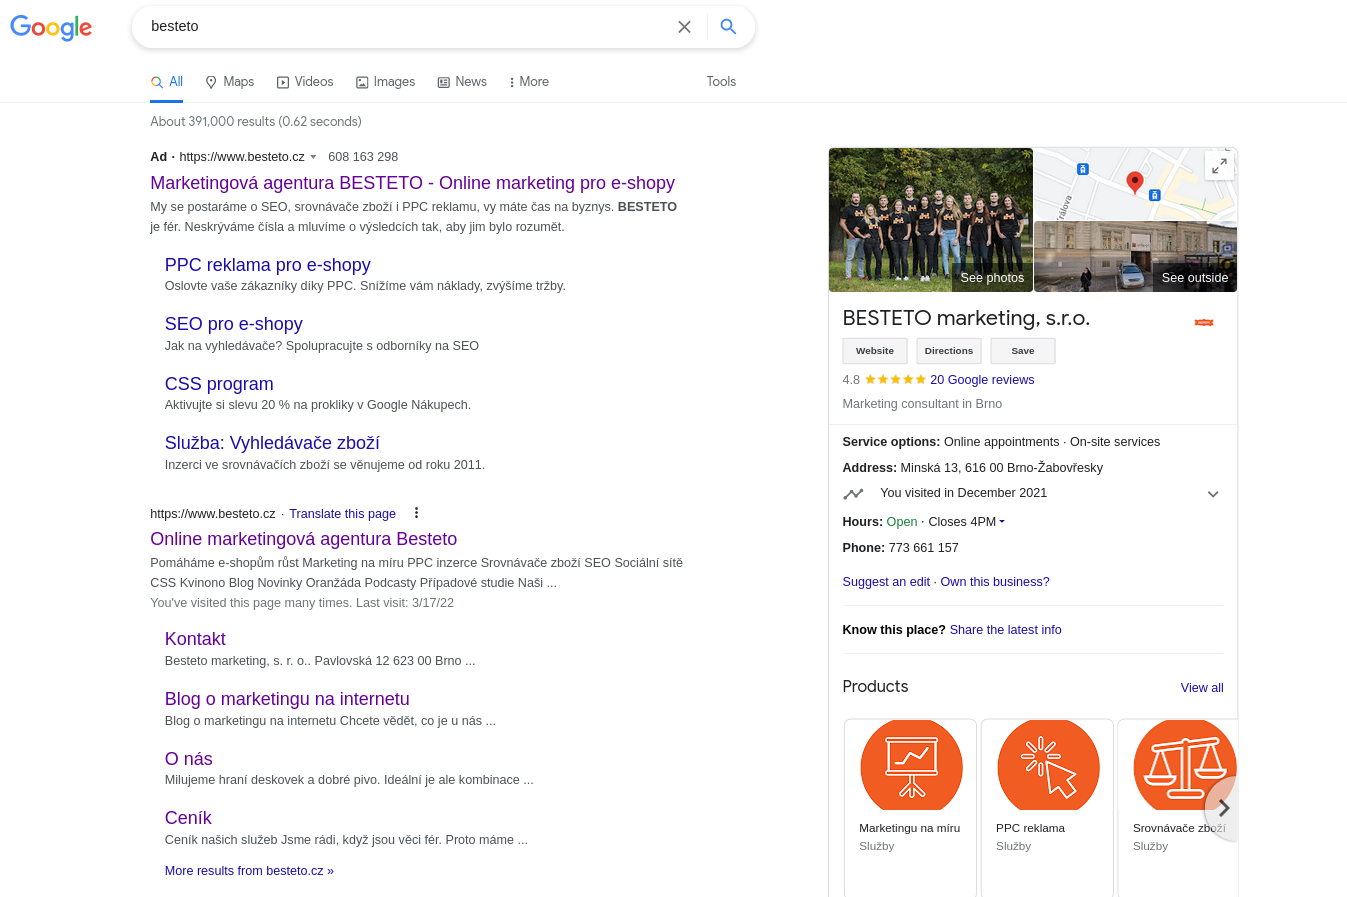Click the Marketingu na míru product icon
The image size is (1347, 897).
911,766
